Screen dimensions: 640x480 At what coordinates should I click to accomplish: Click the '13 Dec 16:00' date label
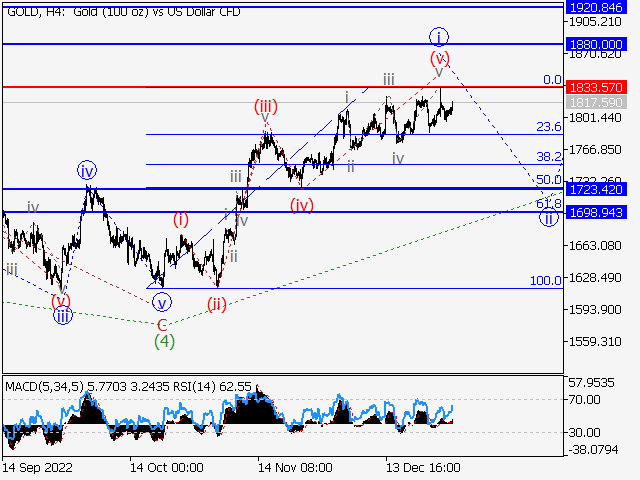(x=423, y=468)
